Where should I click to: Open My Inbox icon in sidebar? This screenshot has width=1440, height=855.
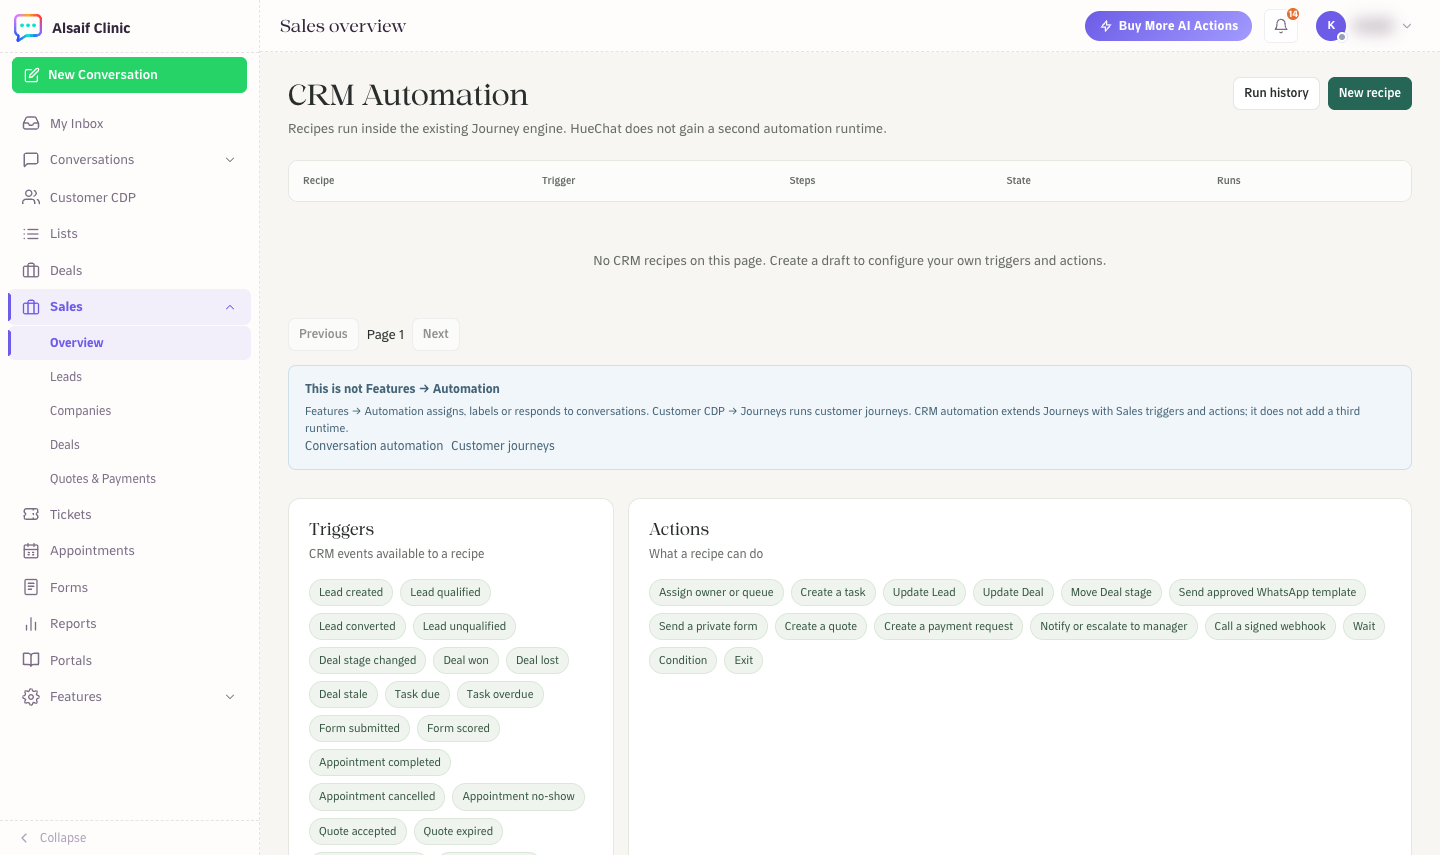31,123
